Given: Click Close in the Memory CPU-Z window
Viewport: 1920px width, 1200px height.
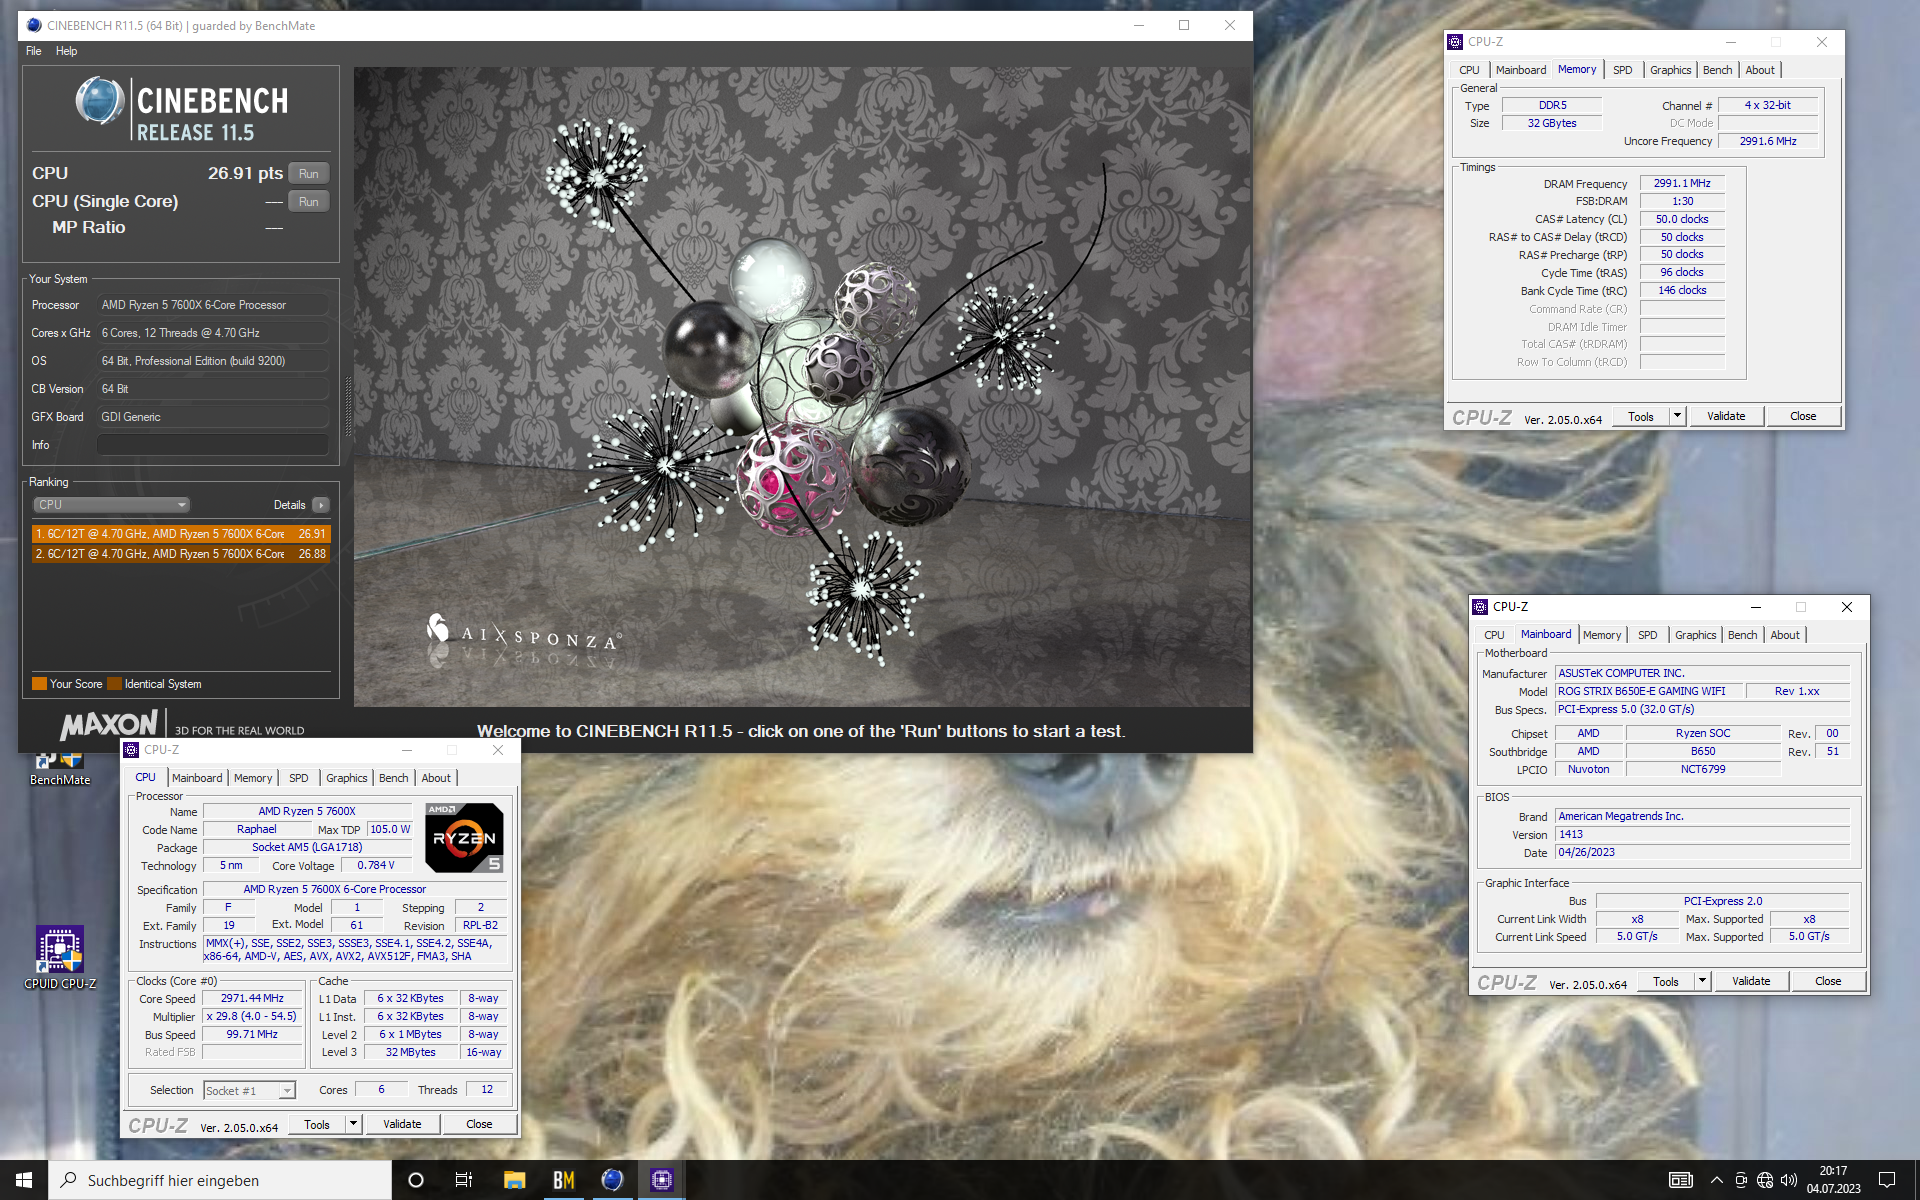Looking at the screenshot, I should (x=1803, y=416).
